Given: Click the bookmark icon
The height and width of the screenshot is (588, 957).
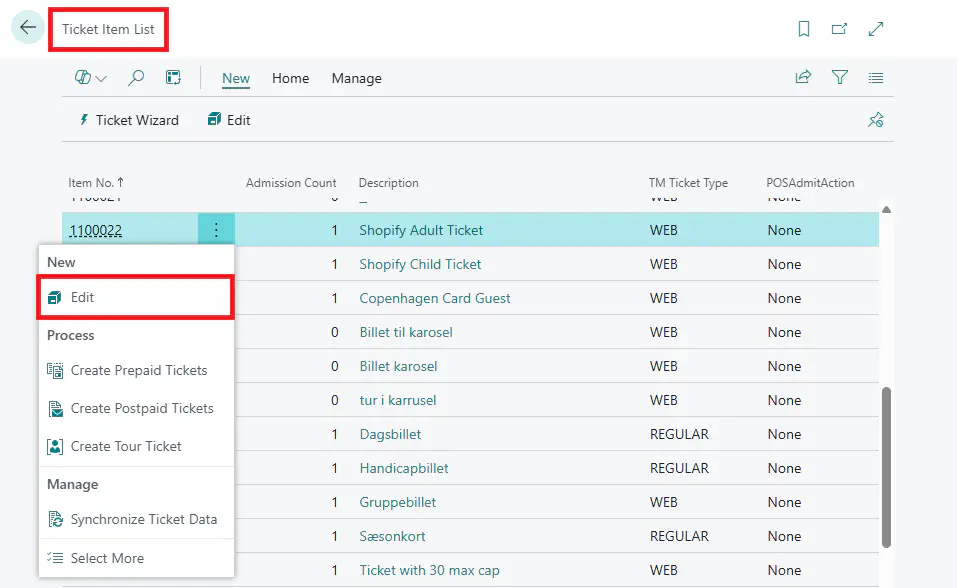Looking at the screenshot, I should [804, 29].
